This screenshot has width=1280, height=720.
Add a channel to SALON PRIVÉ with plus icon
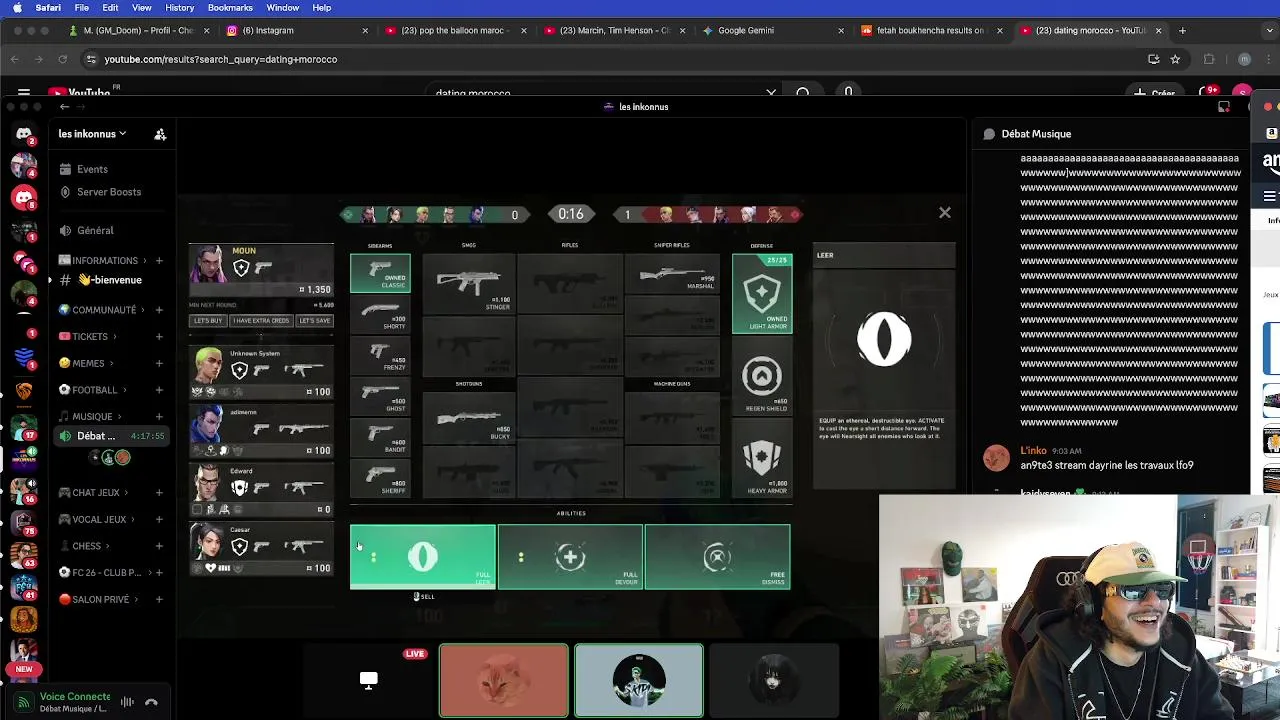[159, 599]
